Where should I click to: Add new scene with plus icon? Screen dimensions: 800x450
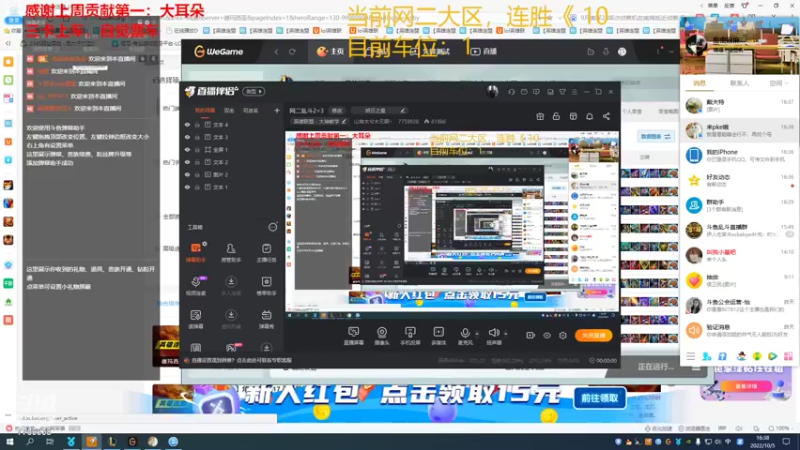point(277,110)
